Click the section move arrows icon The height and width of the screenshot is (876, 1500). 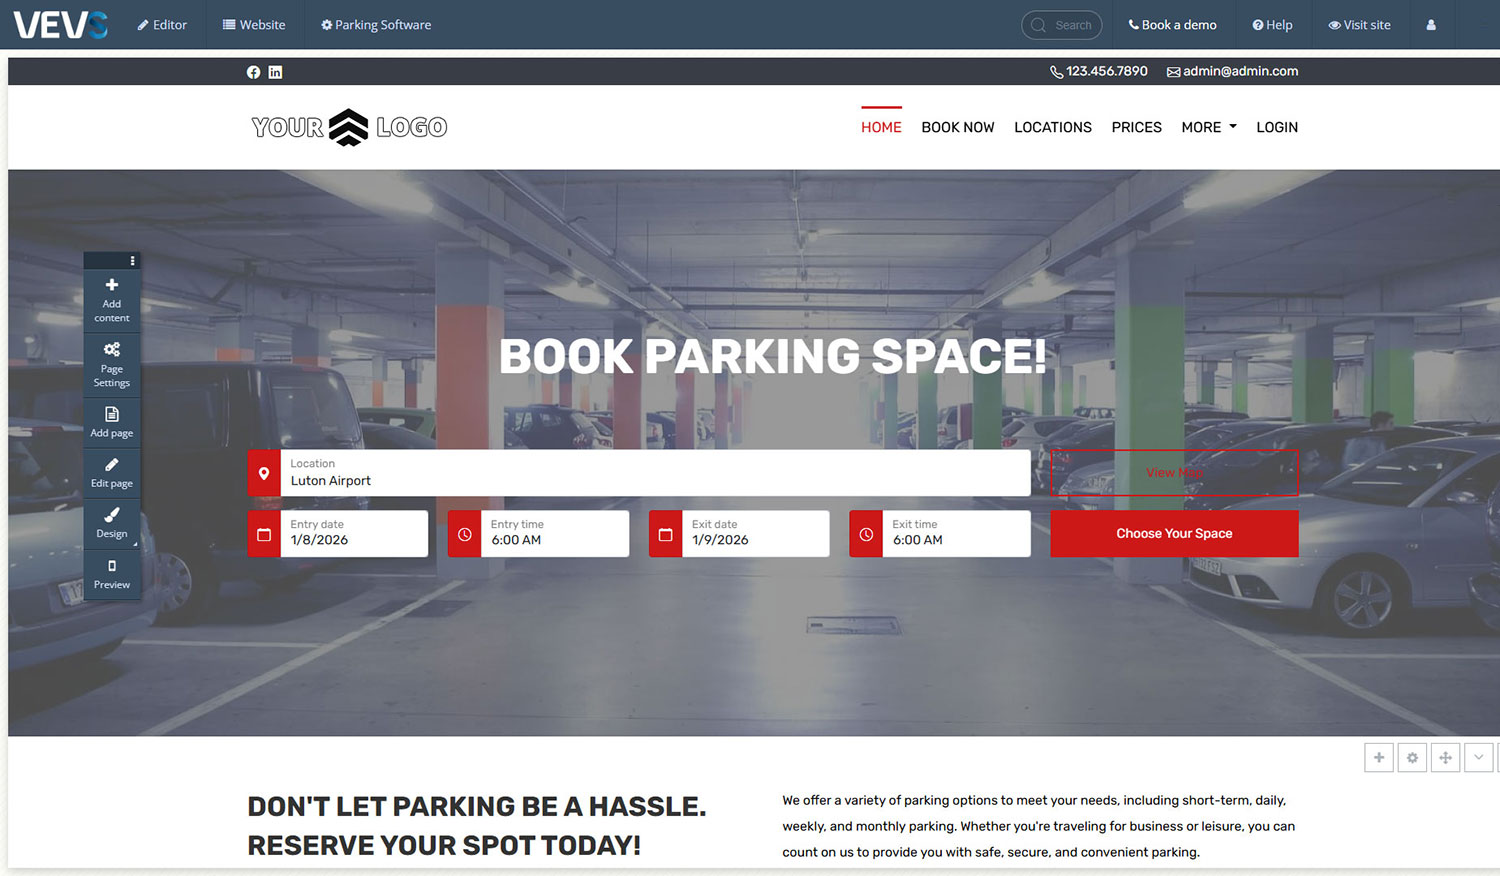click(x=1445, y=758)
